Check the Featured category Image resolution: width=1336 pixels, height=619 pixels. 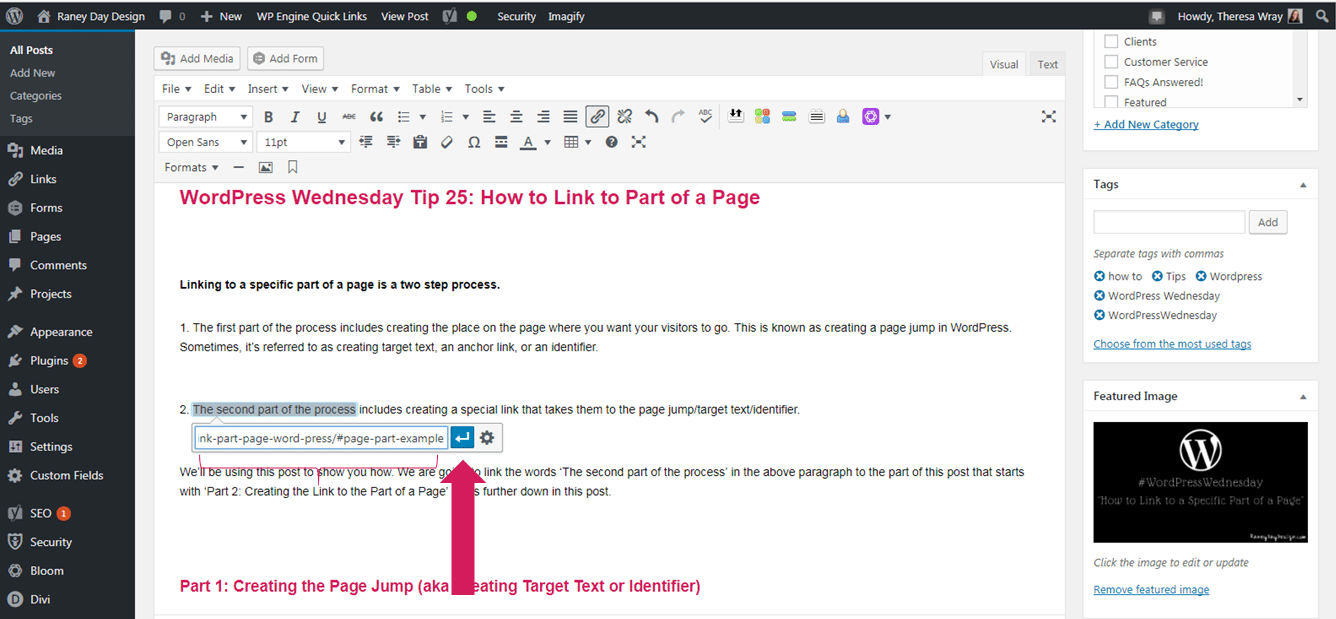tap(1111, 102)
